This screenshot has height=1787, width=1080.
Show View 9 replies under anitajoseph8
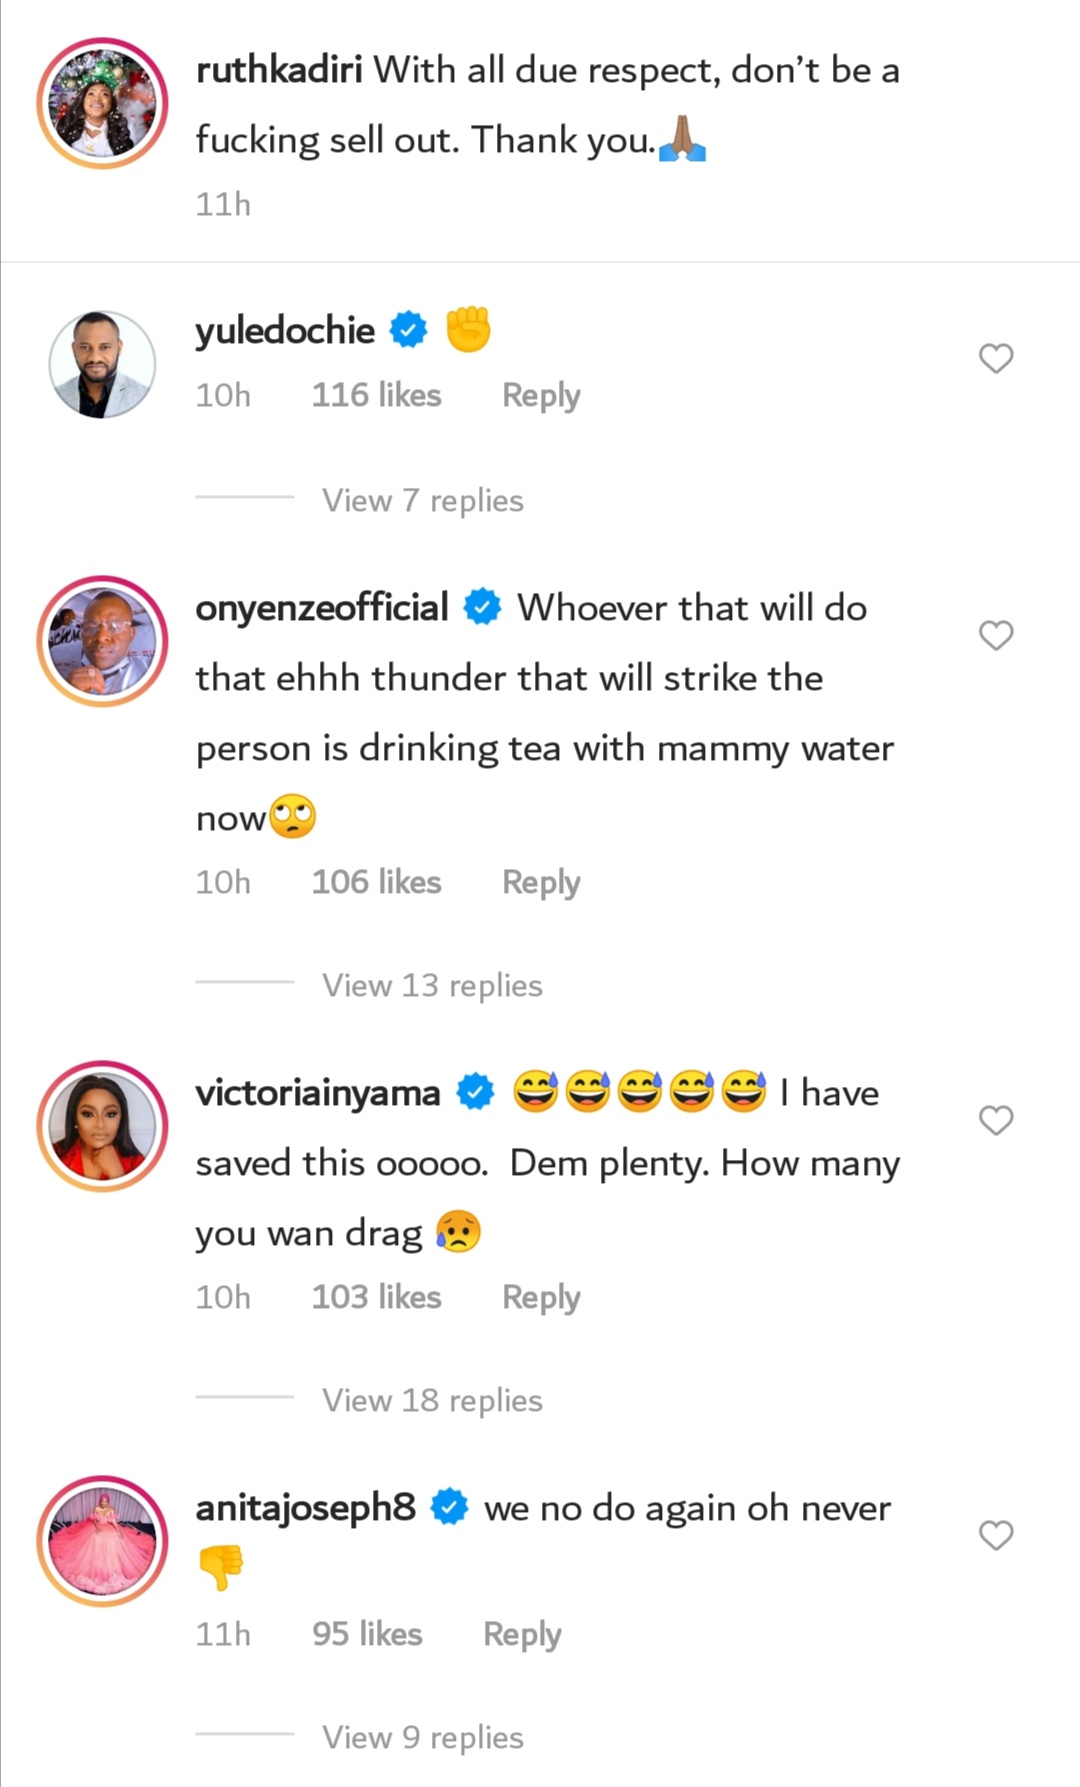(422, 1737)
